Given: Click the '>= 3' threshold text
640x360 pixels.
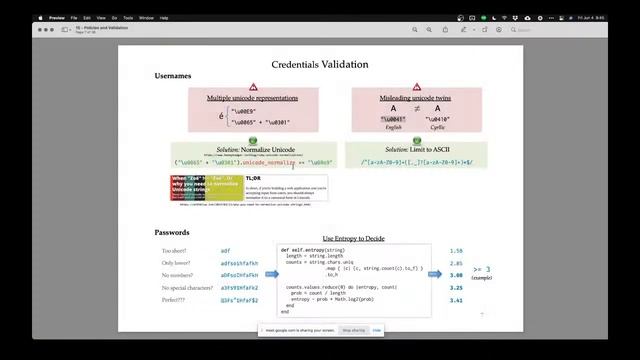Looking at the screenshot, I should tap(482, 269).
